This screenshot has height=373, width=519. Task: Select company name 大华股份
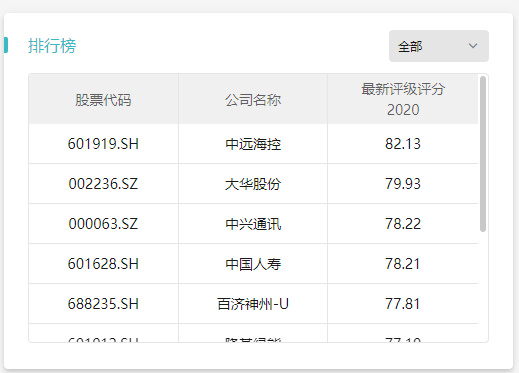tap(253, 184)
